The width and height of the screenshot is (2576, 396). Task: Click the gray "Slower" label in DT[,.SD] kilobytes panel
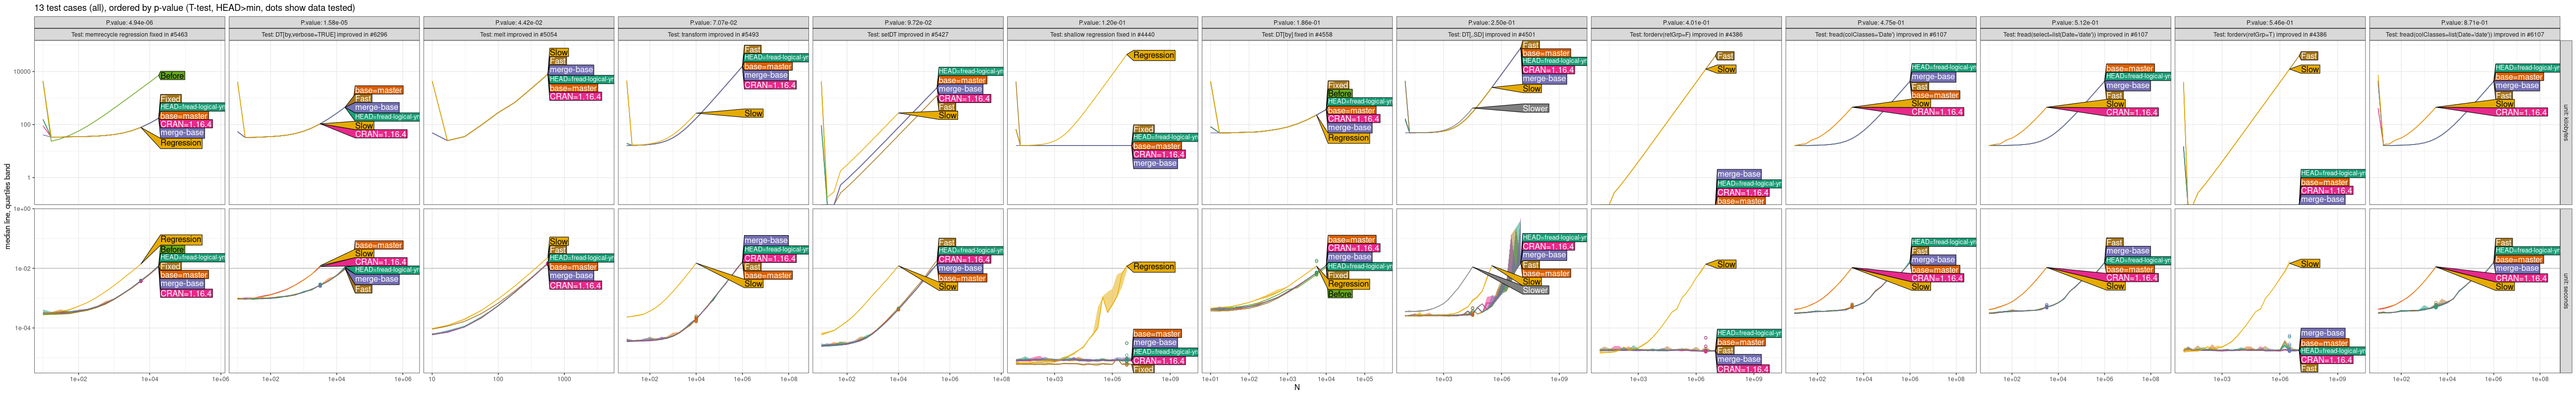click(1535, 108)
